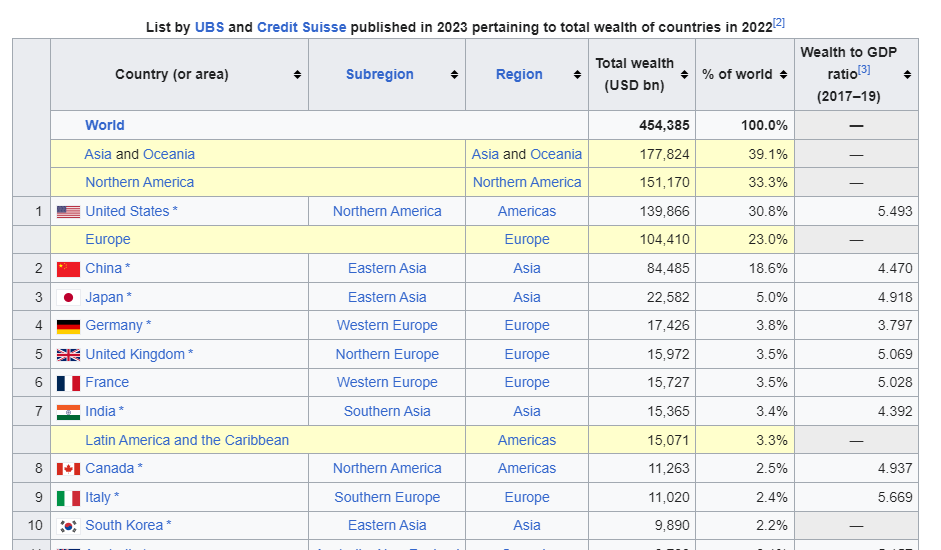Screen dimensions: 941x550
Task: Open Americas region in Canada row
Action: click(x=527, y=468)
